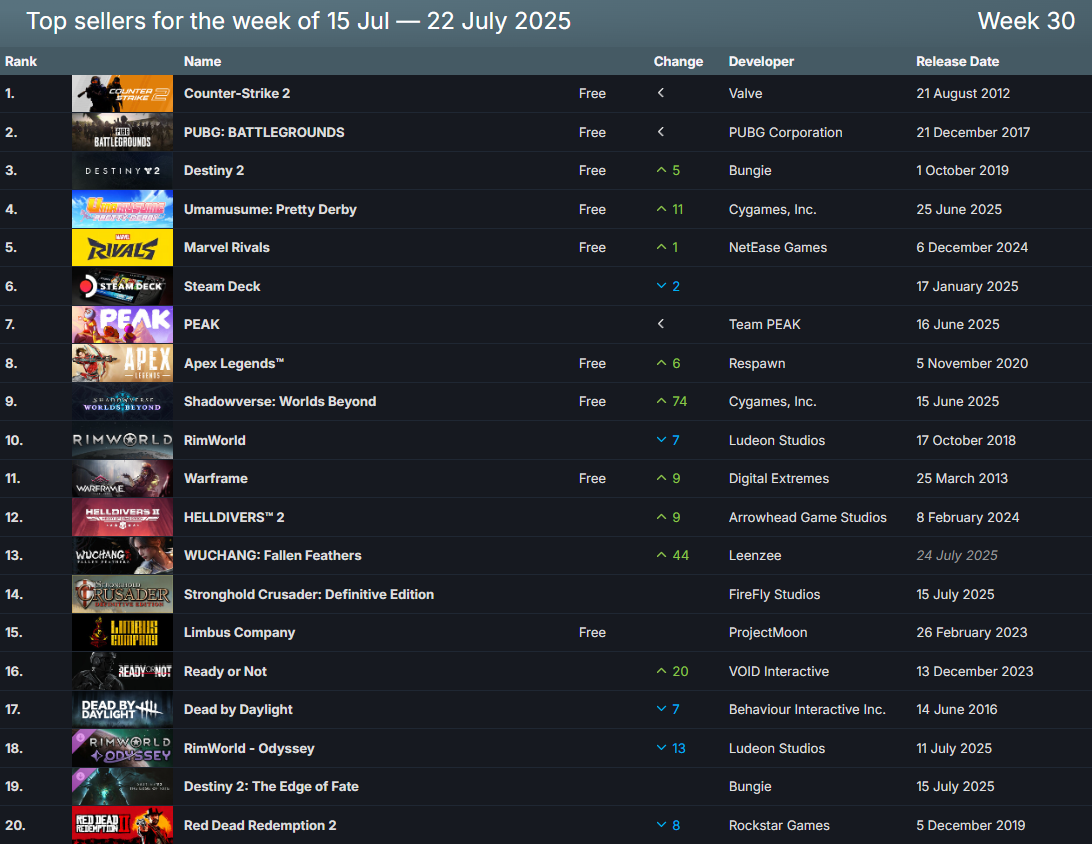Click the Counter-Strike 2 game thumbnail
1092x844 pixels.
pos(122,93)
